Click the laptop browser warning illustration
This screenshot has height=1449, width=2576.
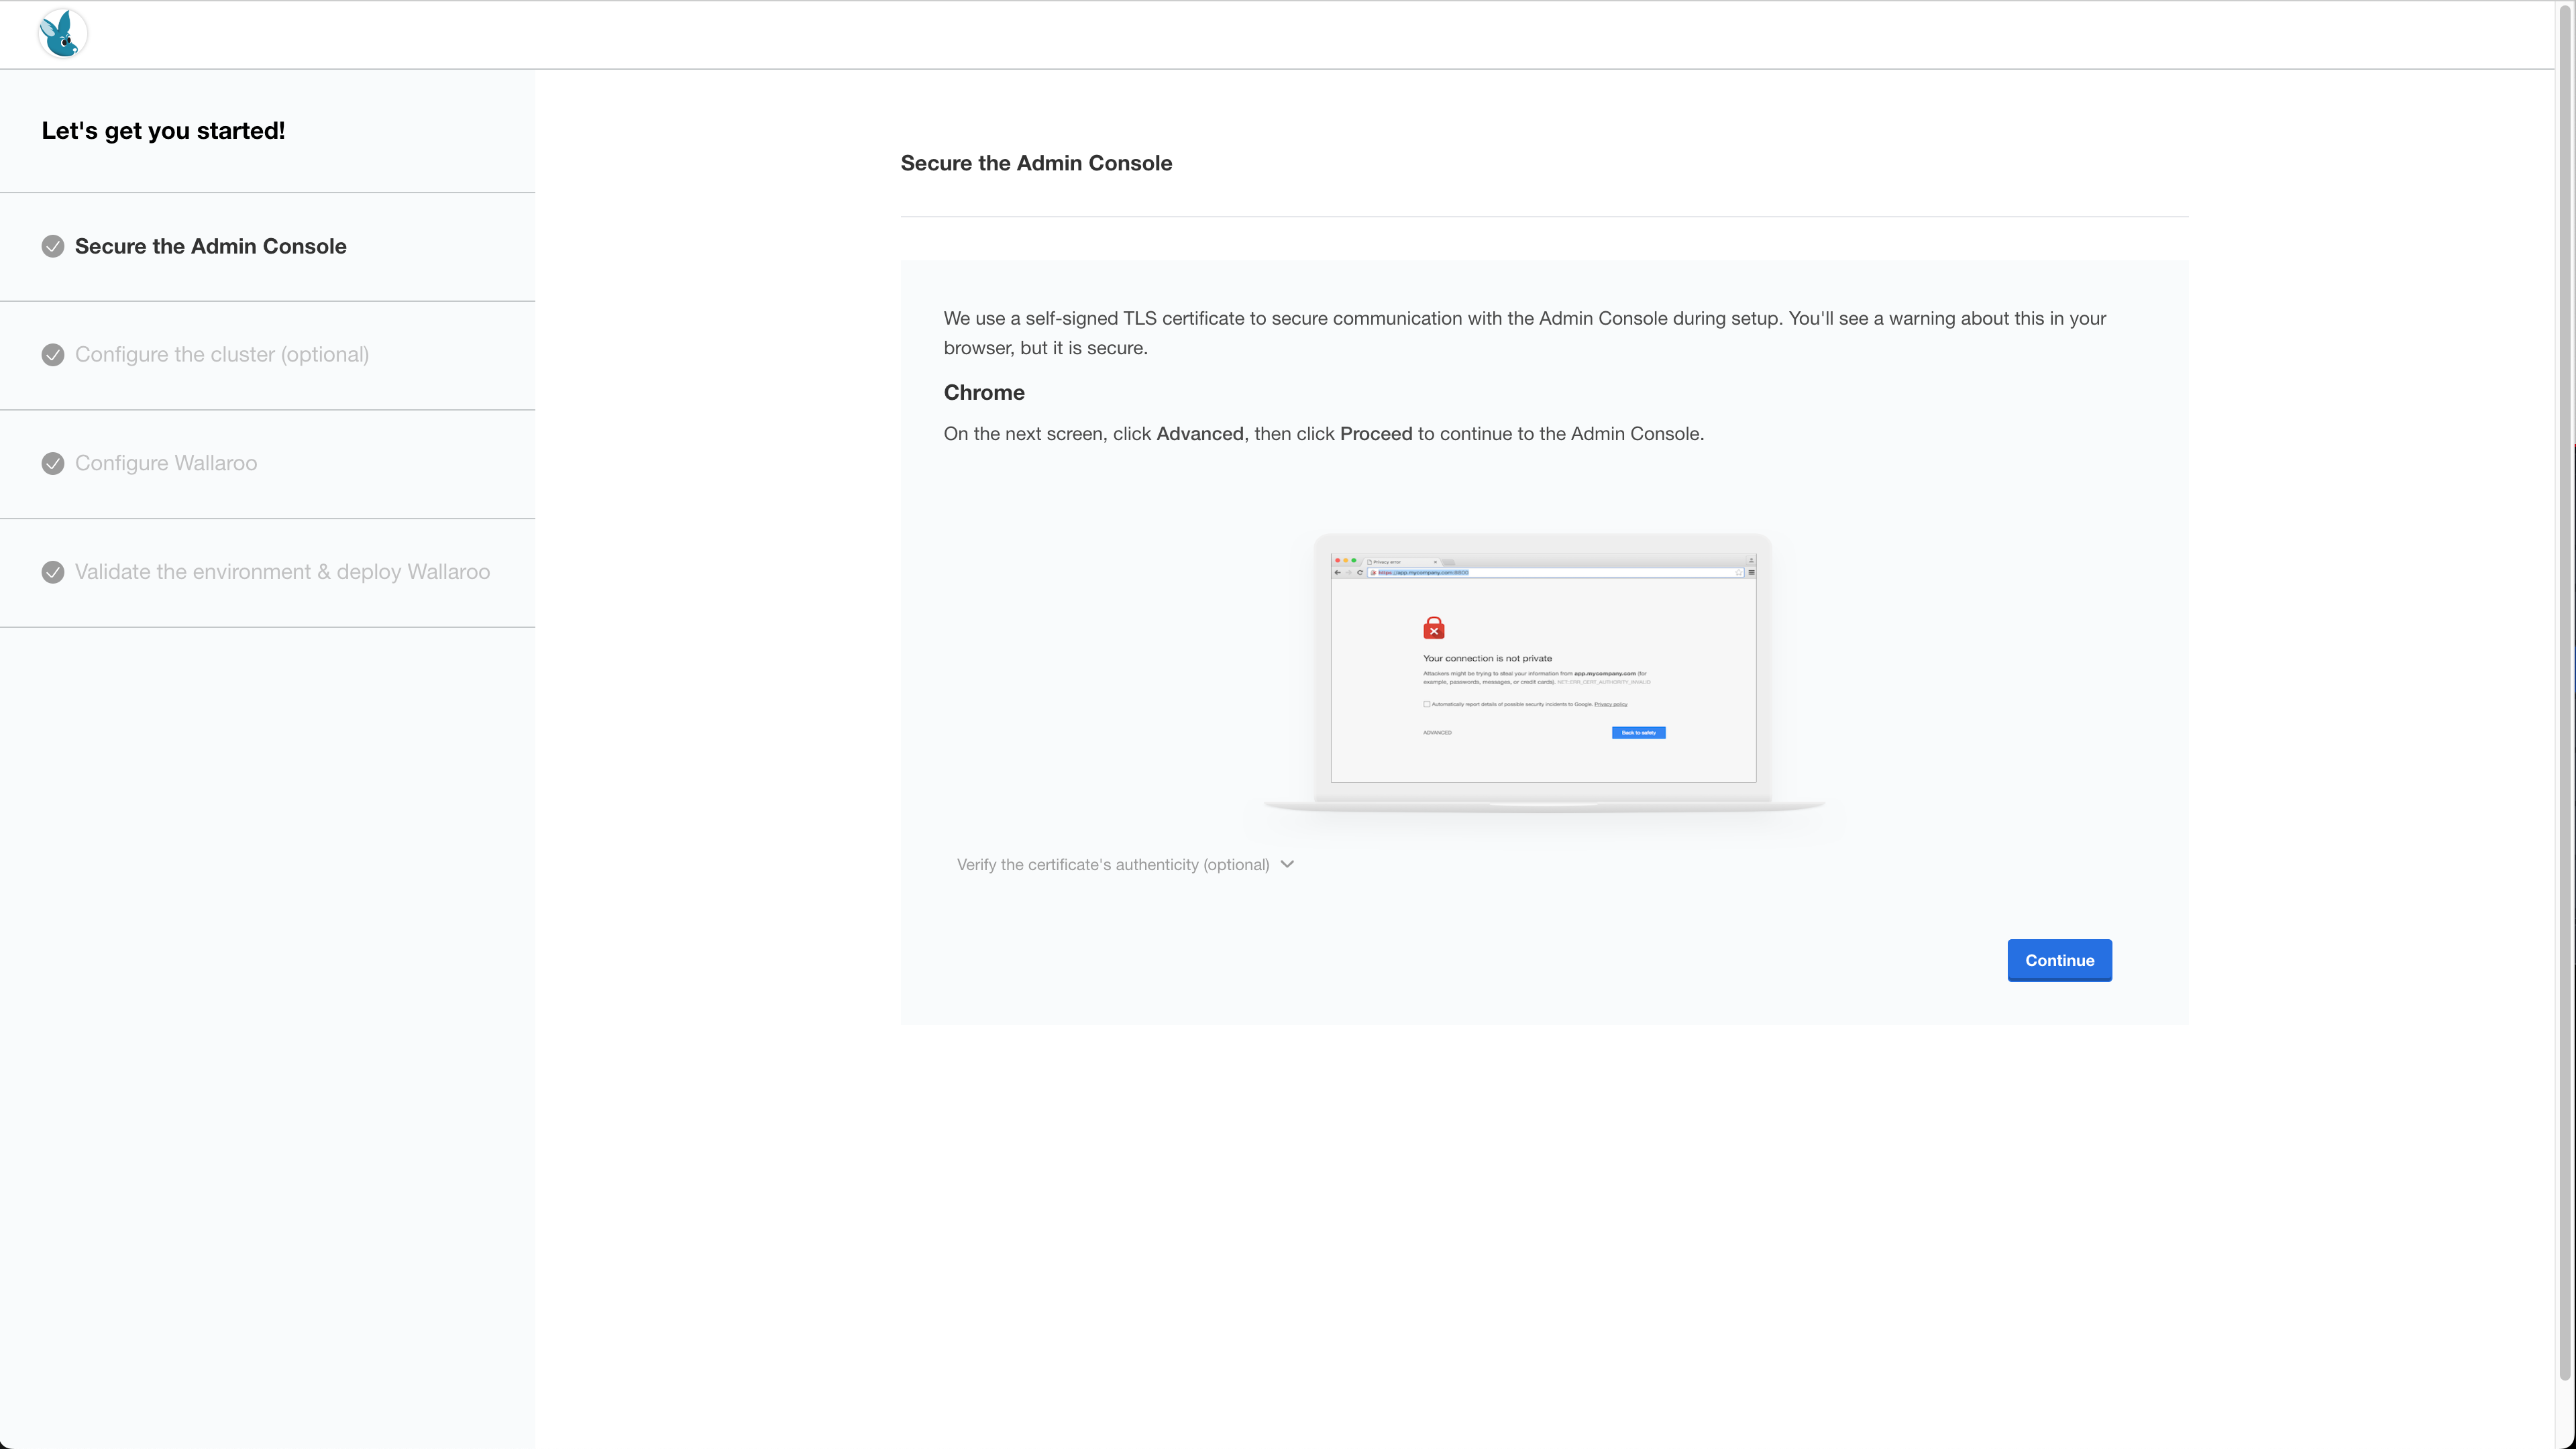click(x=1543, y=671)
